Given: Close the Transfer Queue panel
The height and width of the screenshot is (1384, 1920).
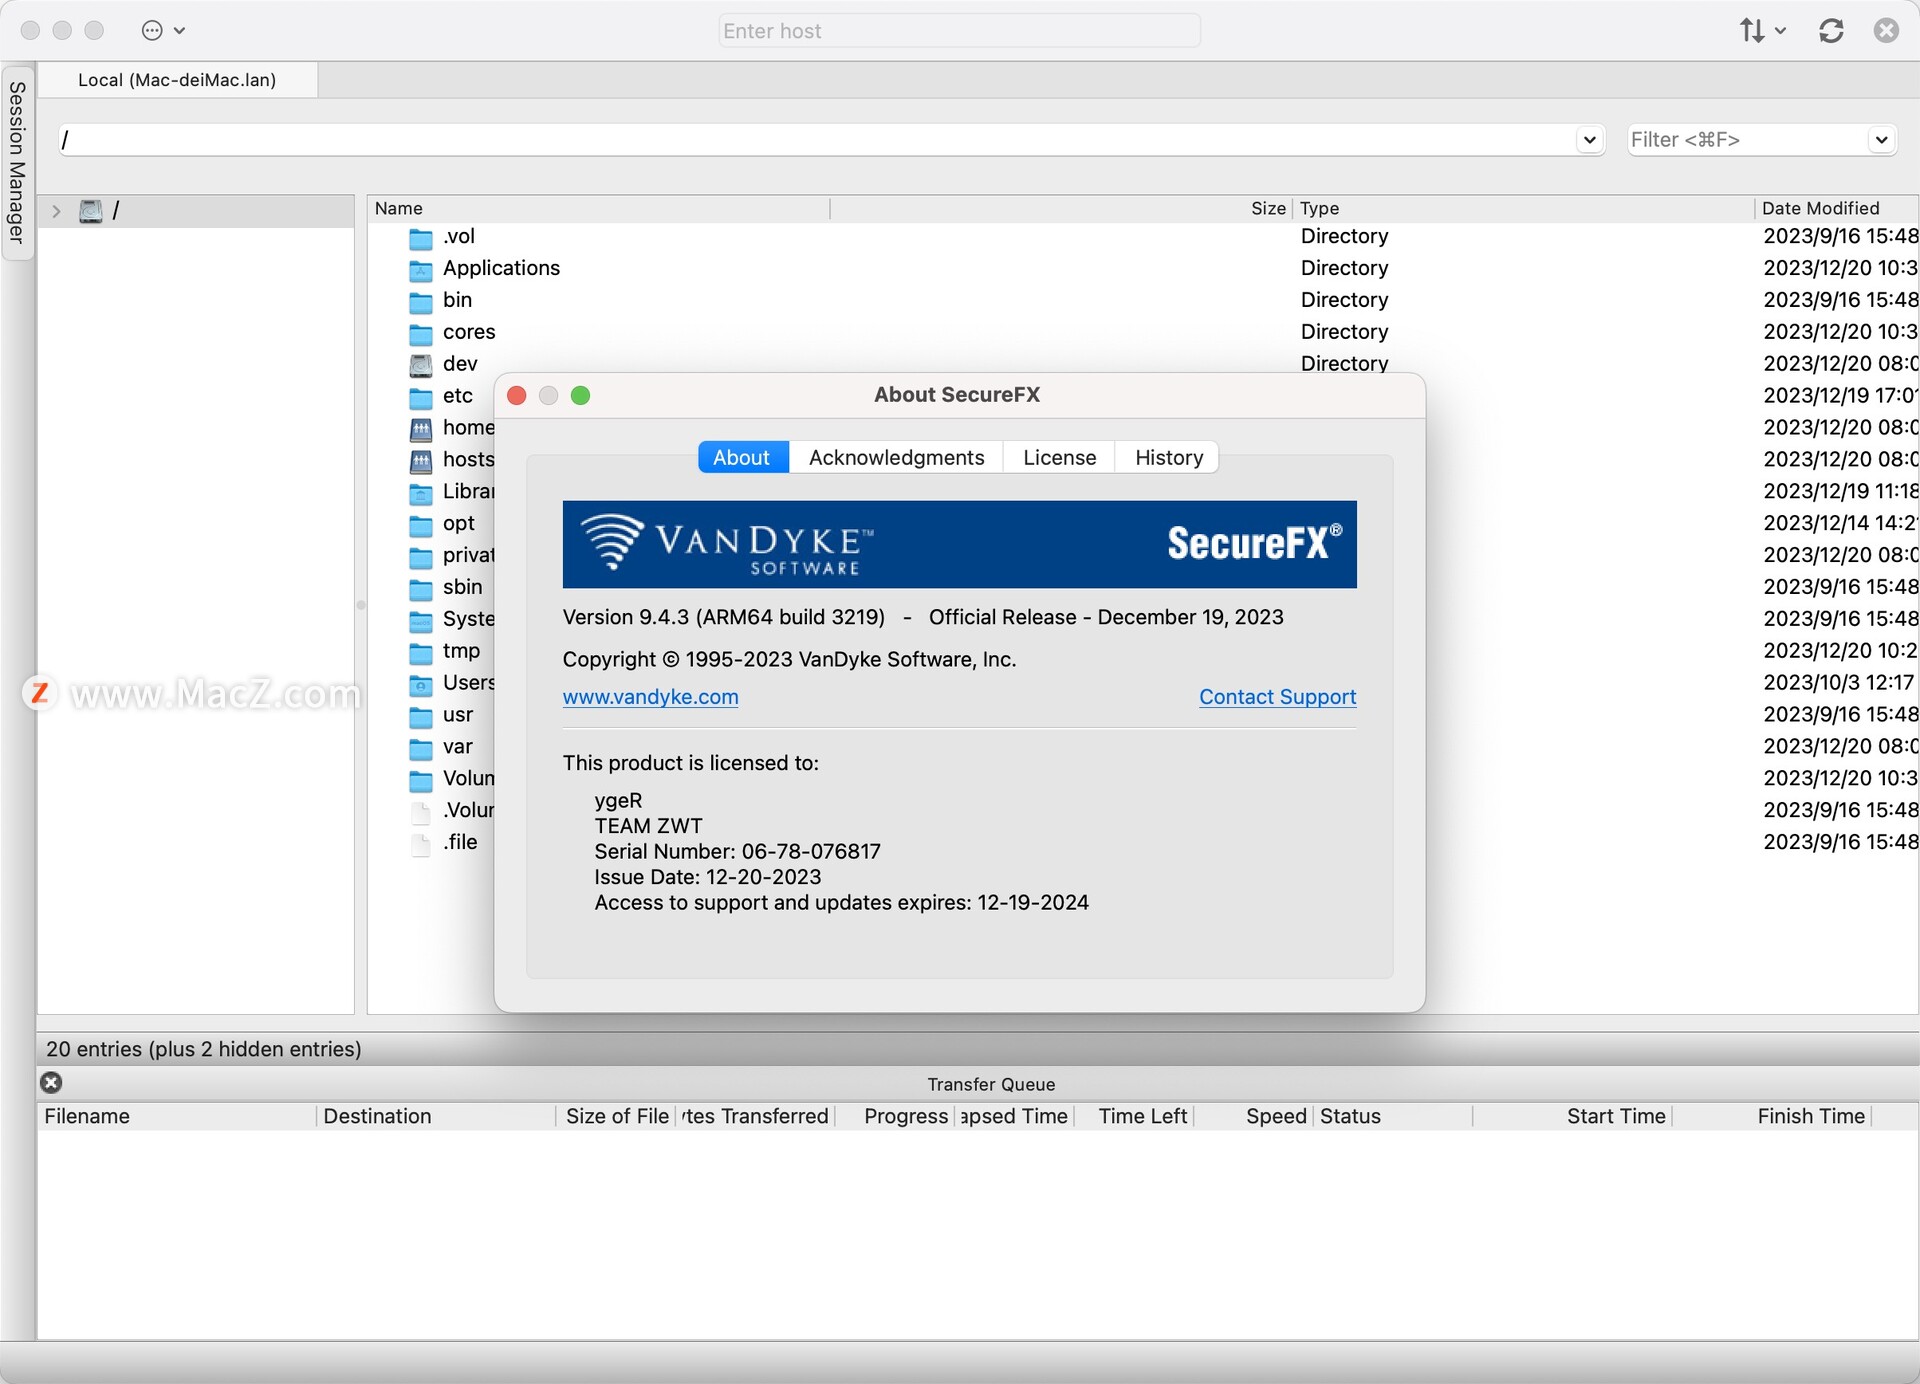Looking at the screenshot, I should pos(51,1083).
